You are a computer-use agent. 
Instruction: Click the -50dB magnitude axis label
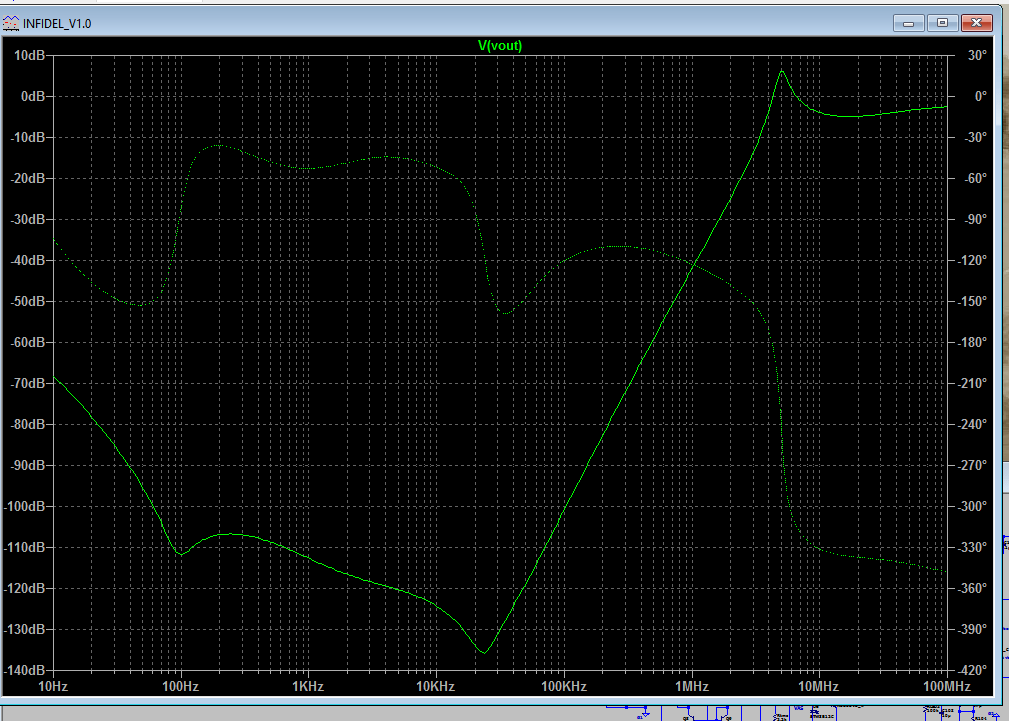pyautogui.click(x=28, y=301)
